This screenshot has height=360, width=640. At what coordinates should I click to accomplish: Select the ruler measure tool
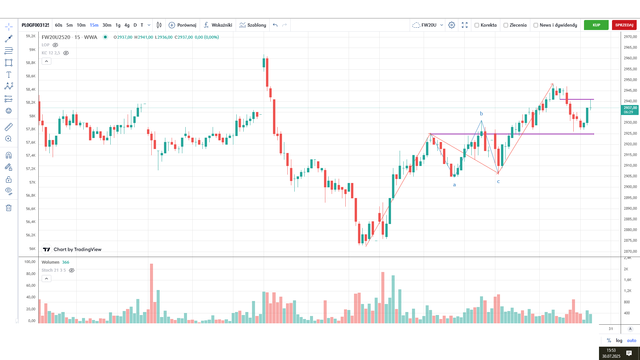click(9, 127)
